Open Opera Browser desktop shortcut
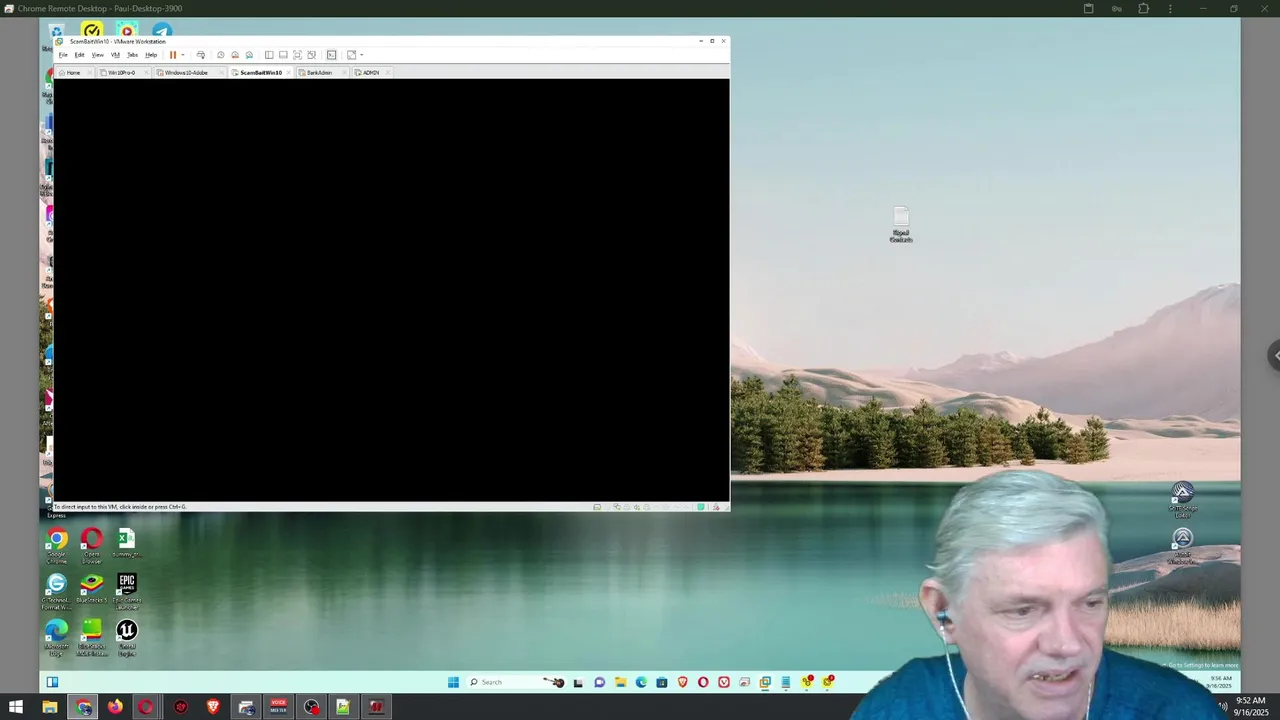This screenshot has height=720, width=1280. 92,545
